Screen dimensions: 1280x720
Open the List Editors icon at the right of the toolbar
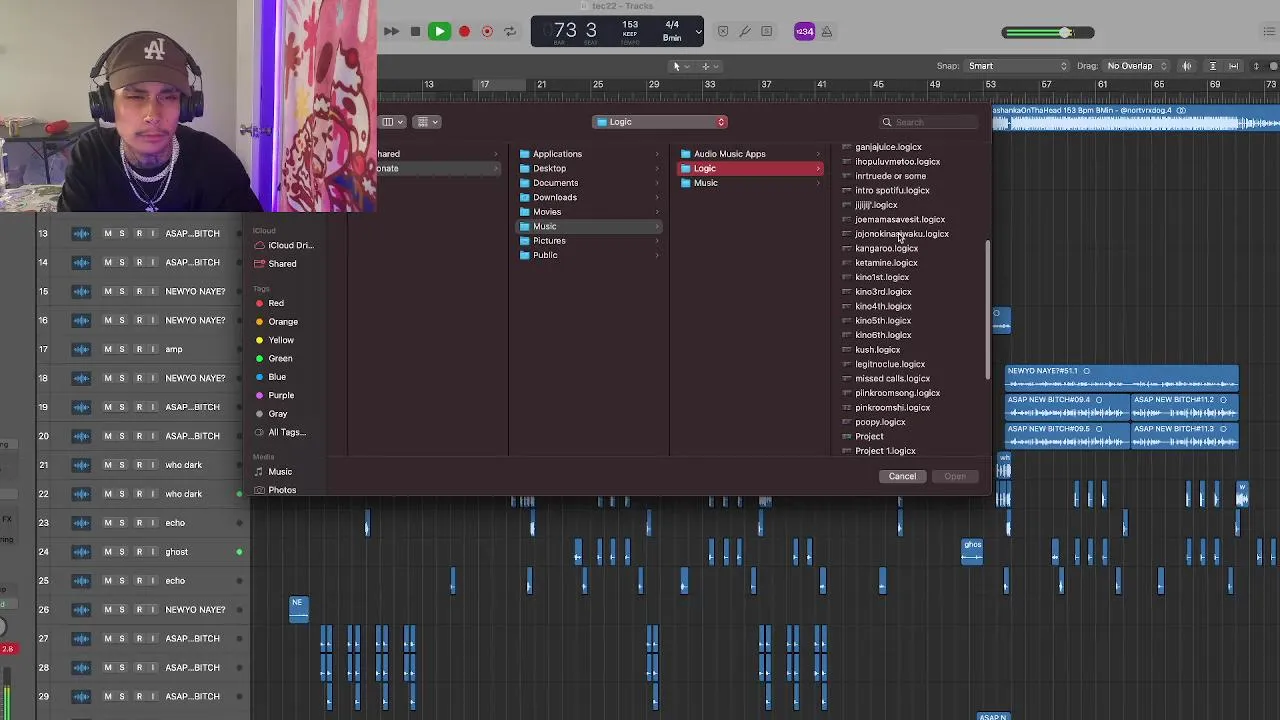(1269, 32)
